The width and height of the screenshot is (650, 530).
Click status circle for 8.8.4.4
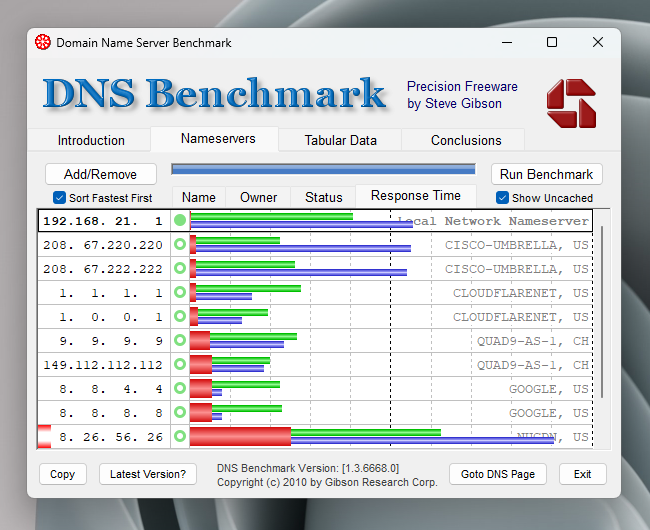[180, 388]
